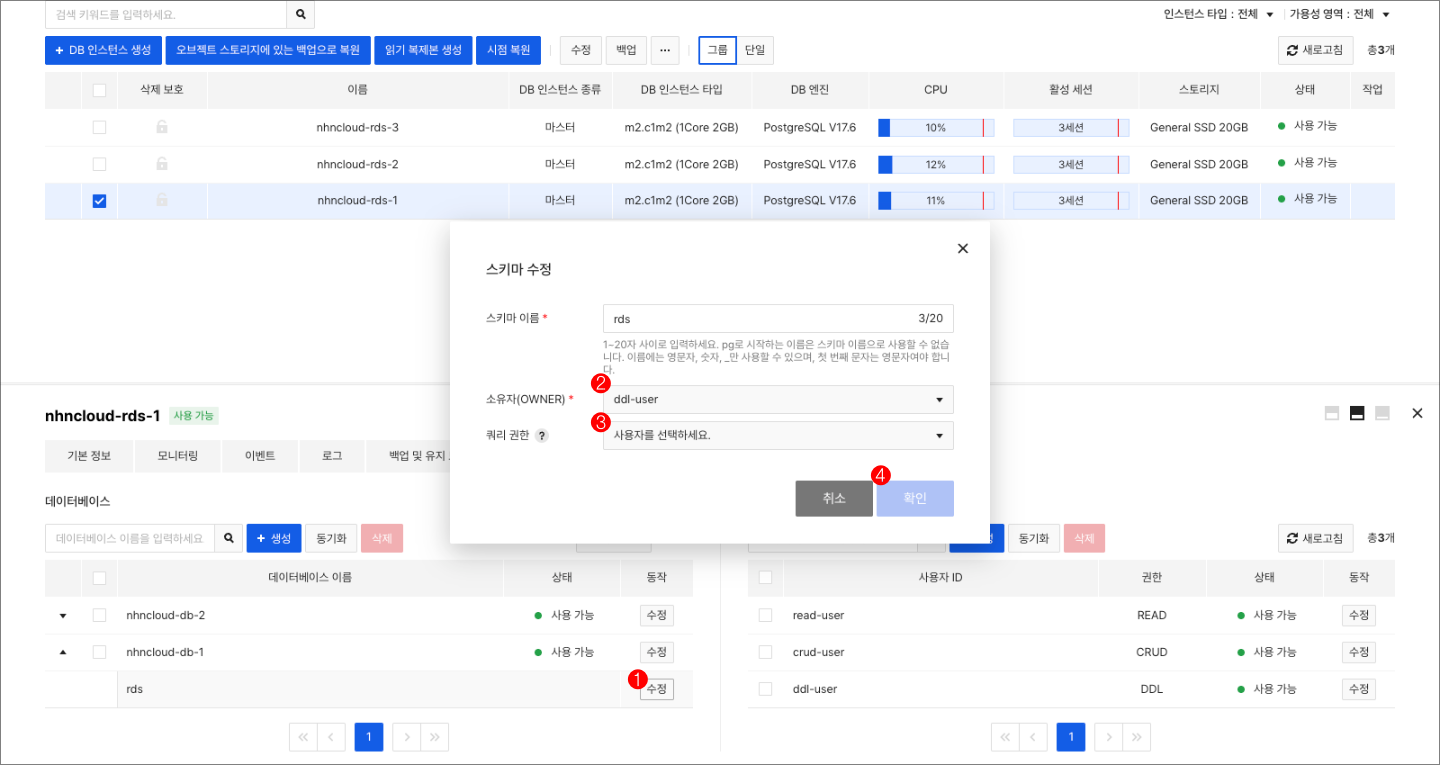The height and width of the screenshot is (765, 1440).
Task: Click the CPU usage bar for nhncloud-rds-1
Action: [934, 200]
